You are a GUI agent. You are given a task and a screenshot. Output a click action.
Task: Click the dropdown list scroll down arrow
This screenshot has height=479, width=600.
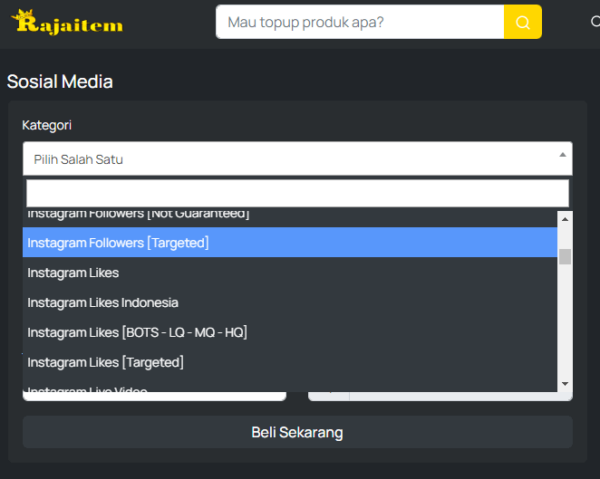565,384
